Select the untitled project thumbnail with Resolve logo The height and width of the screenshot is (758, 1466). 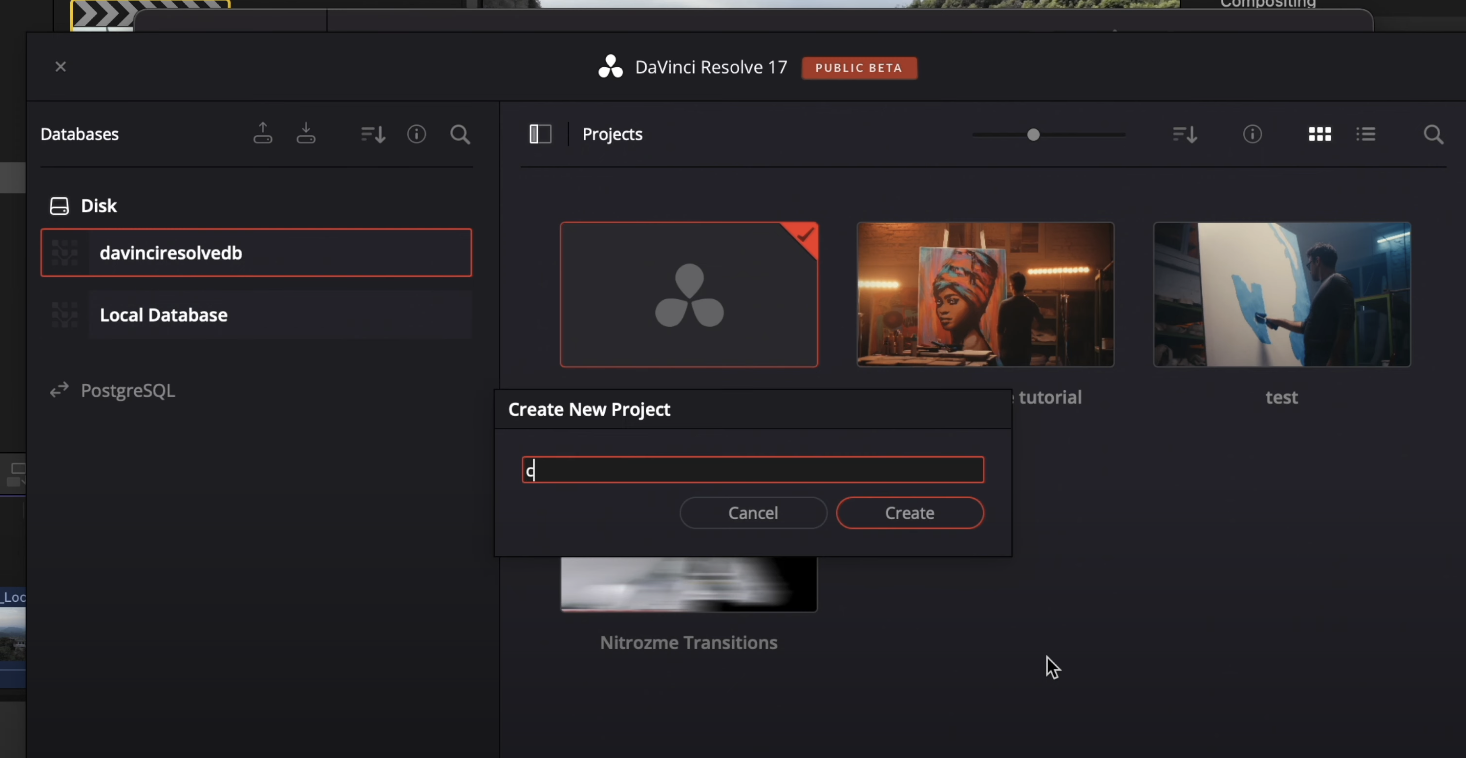(x=689, y=295)
